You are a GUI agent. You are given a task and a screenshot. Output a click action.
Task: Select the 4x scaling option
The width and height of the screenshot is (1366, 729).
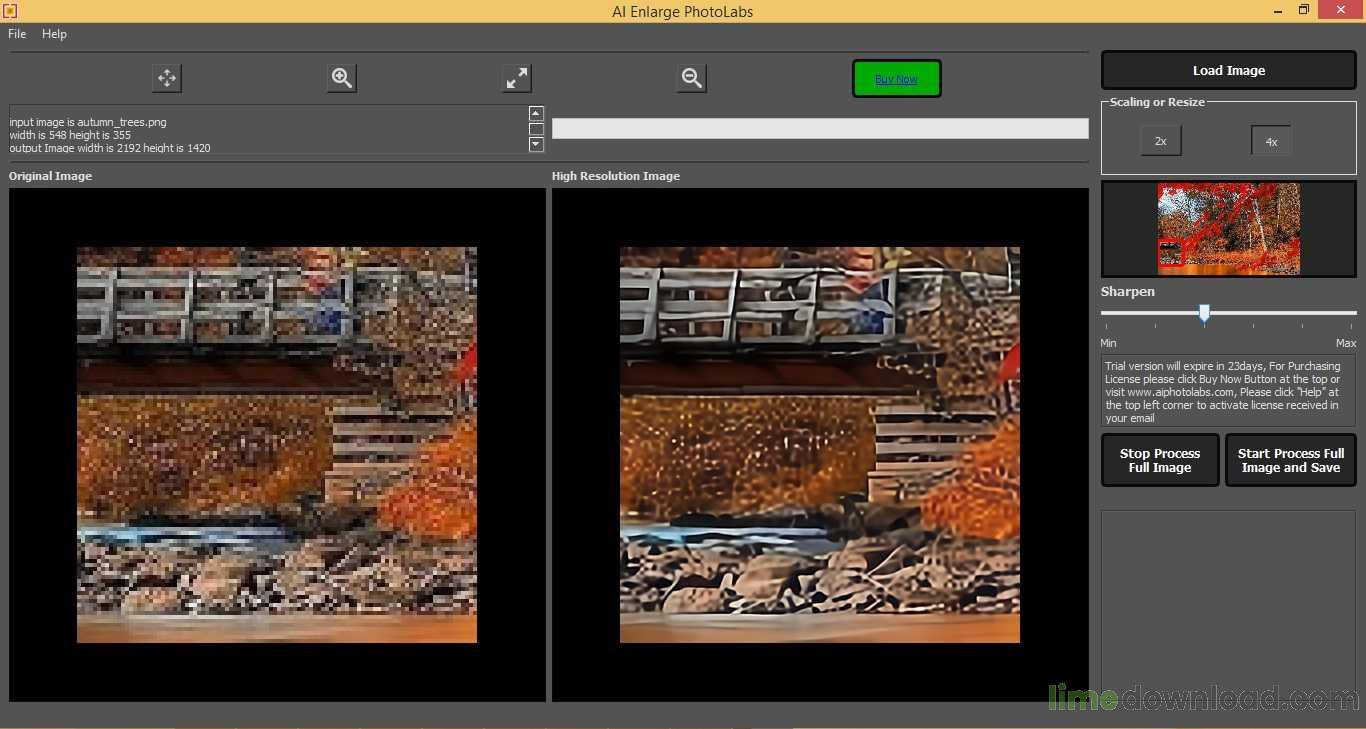coord(1271,141)
